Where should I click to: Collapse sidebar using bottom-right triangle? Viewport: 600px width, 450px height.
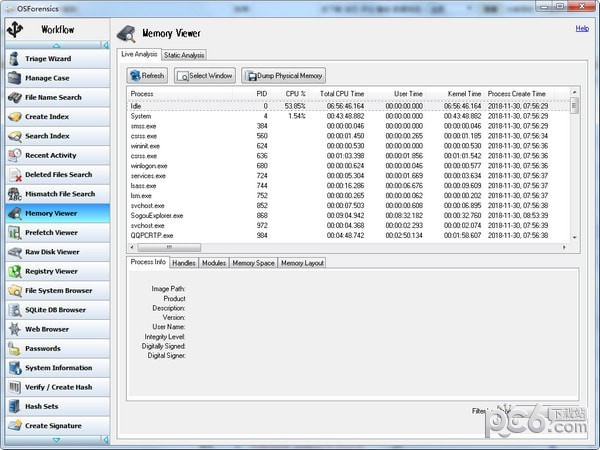pos(105,440)
